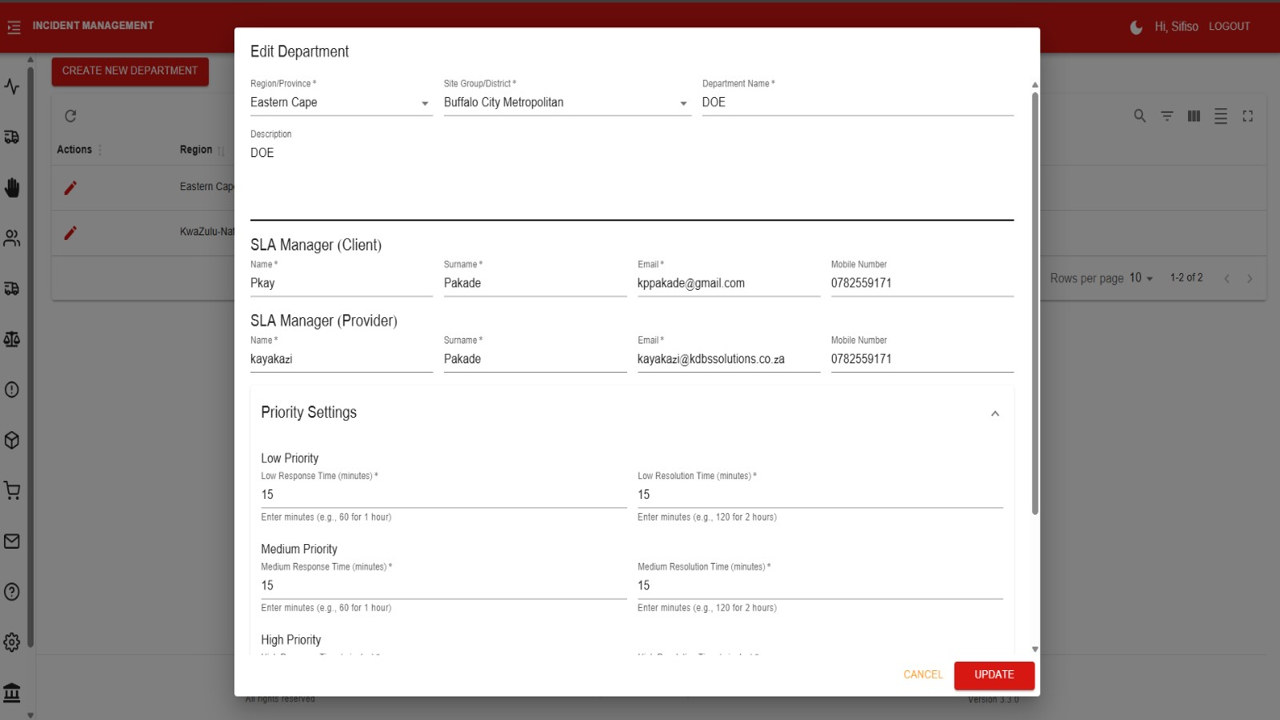The width and height of the screenshot is (1280, 720).
Task: Open the raised hand icon in sidebar
Action: (x=12, y=187)
